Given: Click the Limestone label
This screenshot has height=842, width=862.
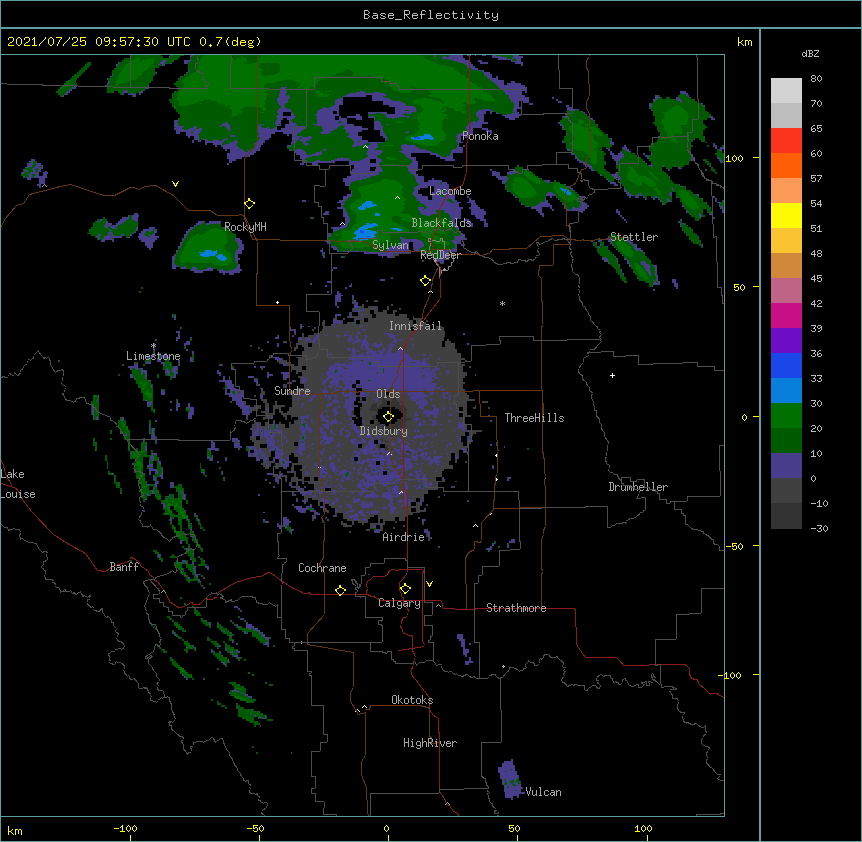Looking at the screenshot, I should tap(153, 356).
